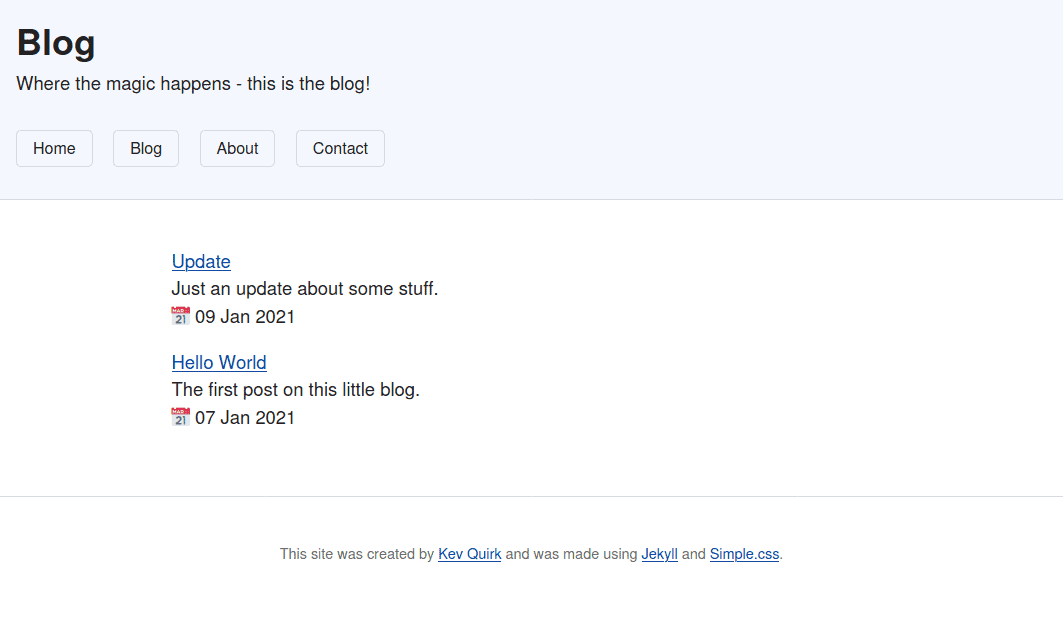Viewport: 1063px width, 634px height.
Task: Select the Contact navigation button
Action: [x=340, y=148]
